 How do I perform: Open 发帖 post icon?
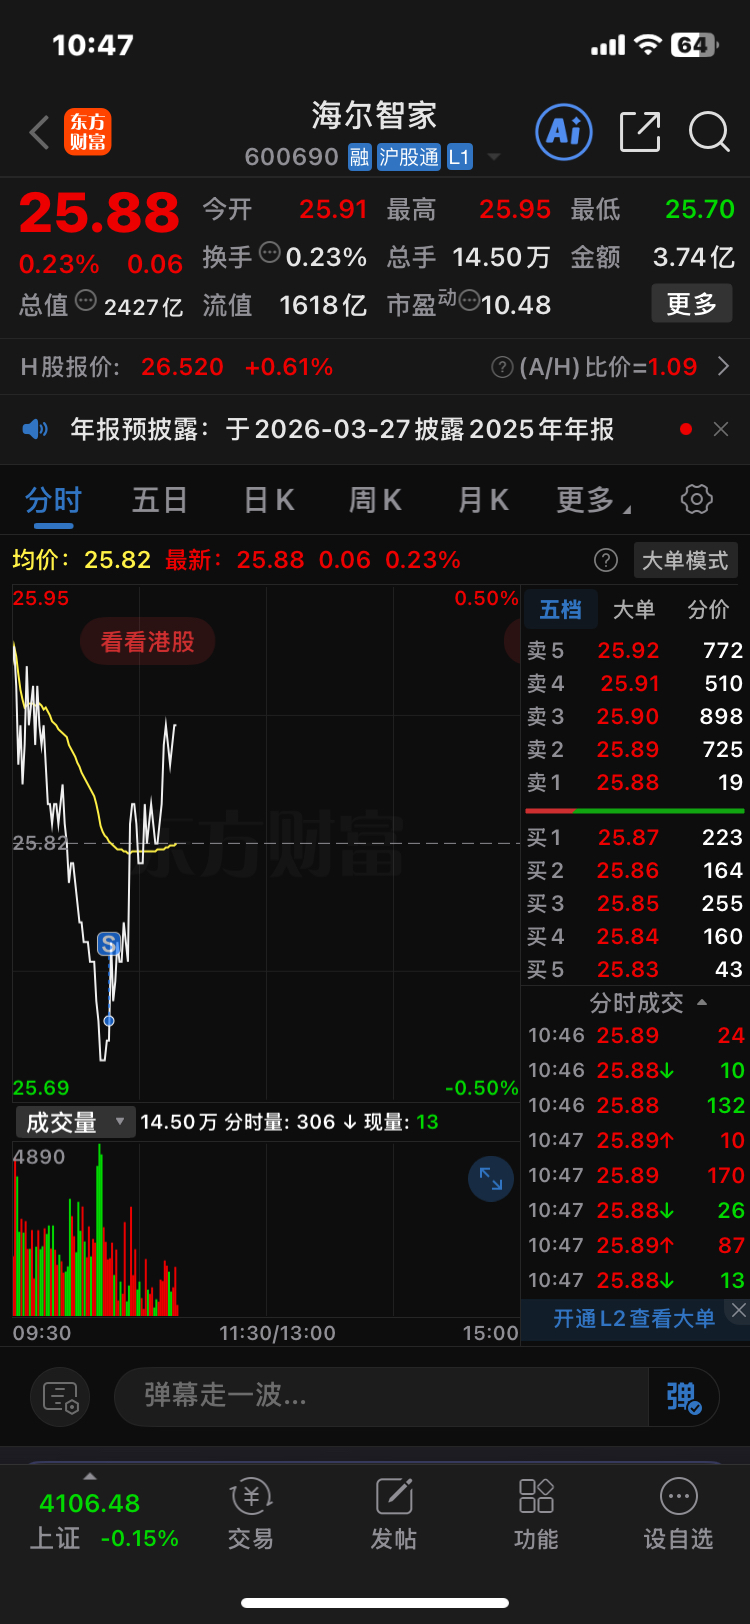point(394,1514)
